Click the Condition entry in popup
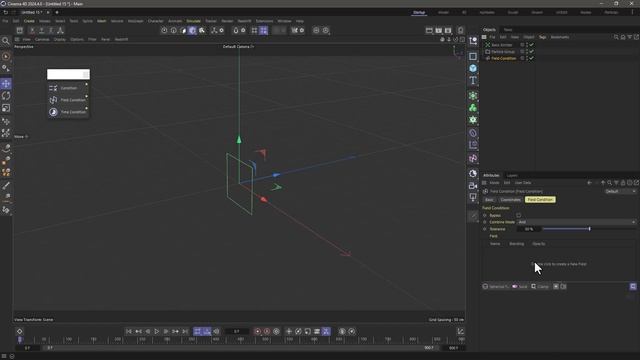The height and width of the screenshot is (360, 640). click(68, 88)
